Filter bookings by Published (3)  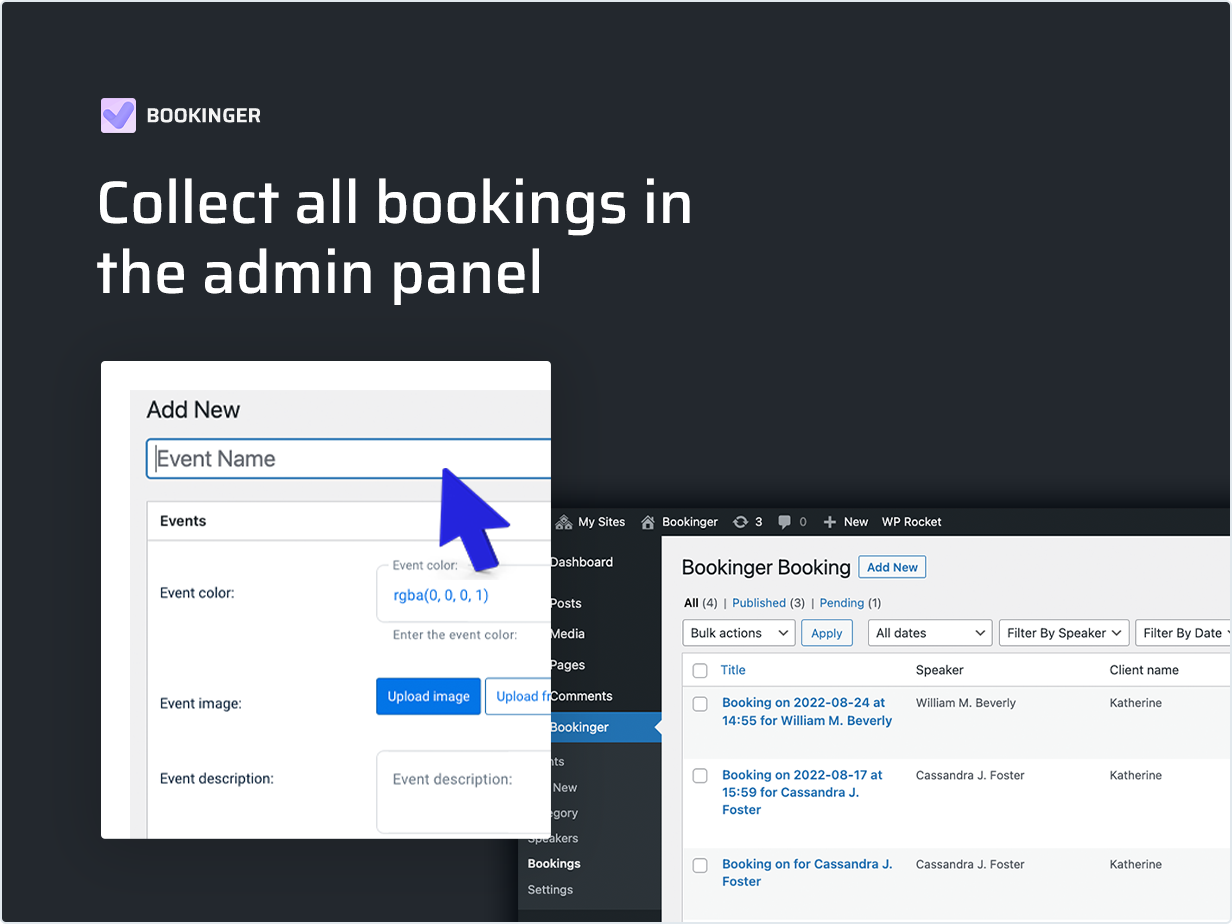coord(768,603)
